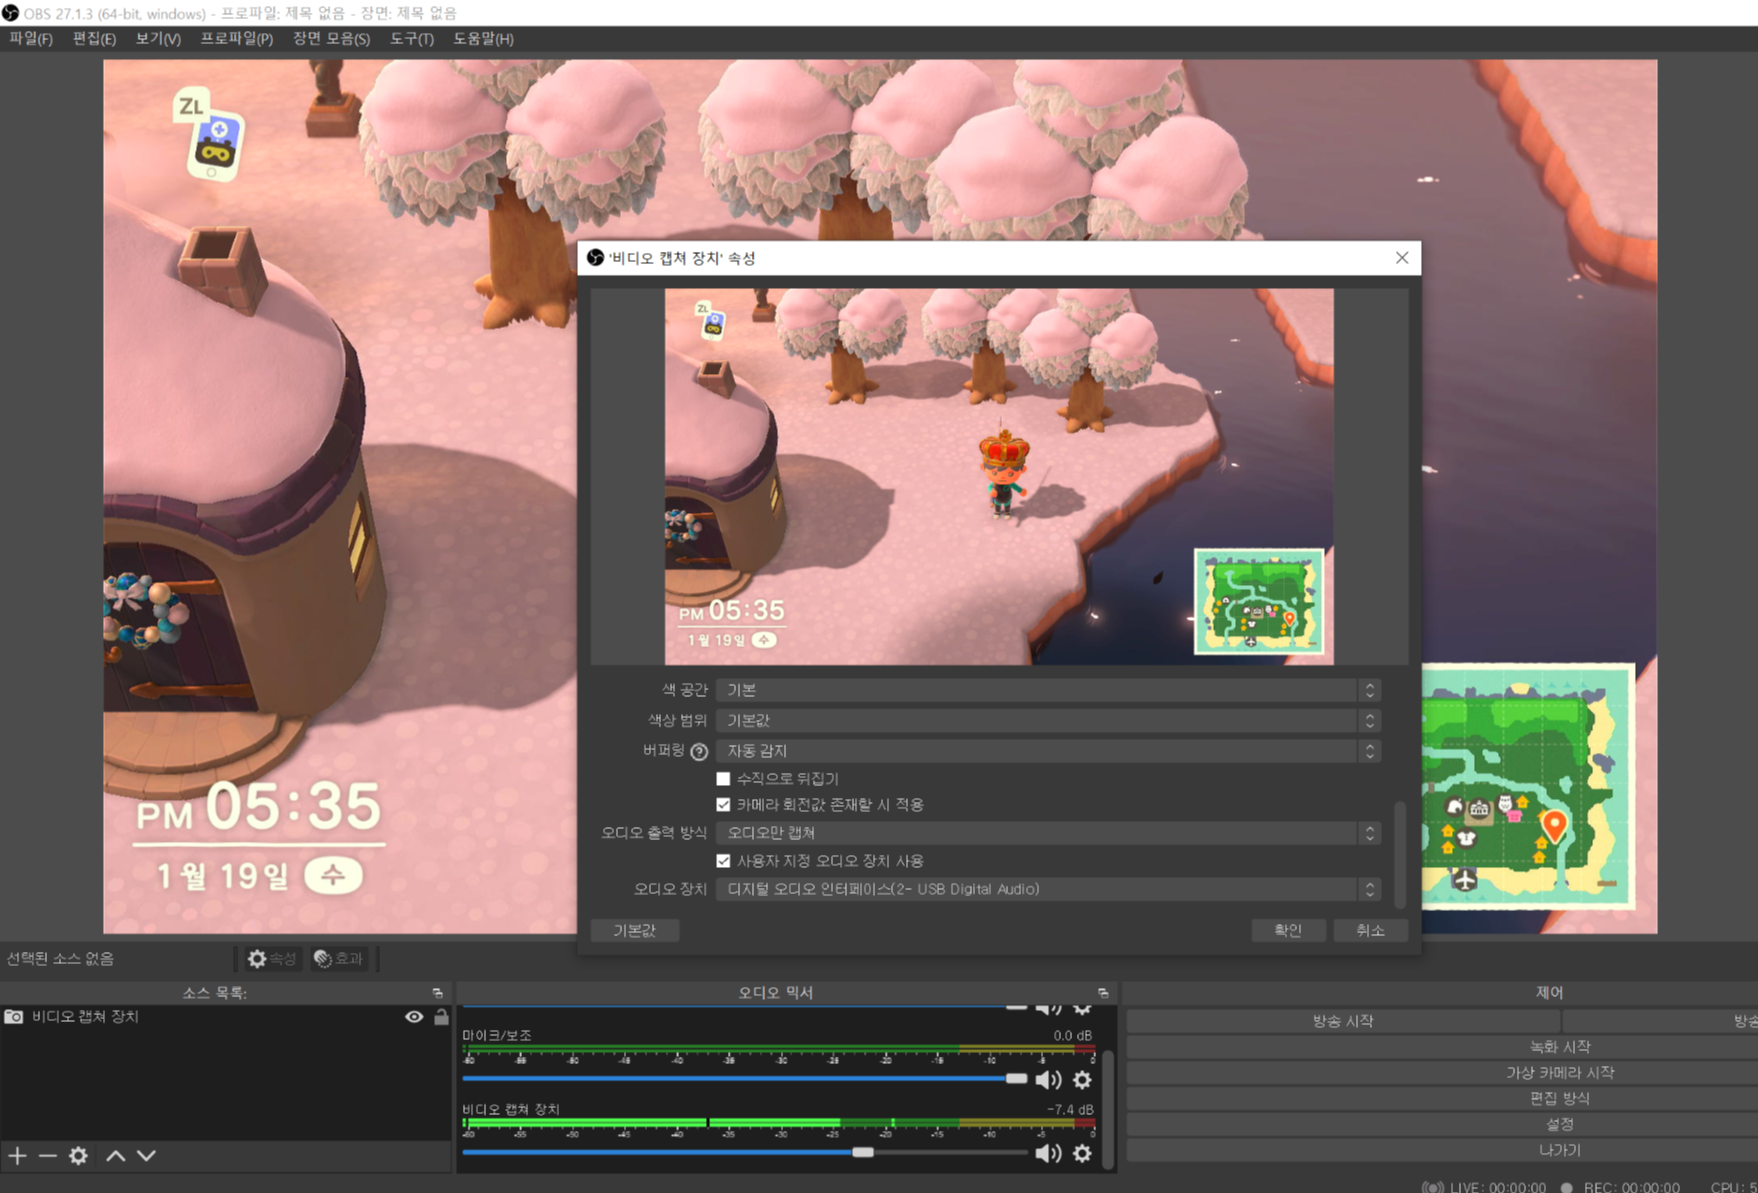Open the 색상 범위 dropdown
1758x1193 pixels.
(1048, 720)
